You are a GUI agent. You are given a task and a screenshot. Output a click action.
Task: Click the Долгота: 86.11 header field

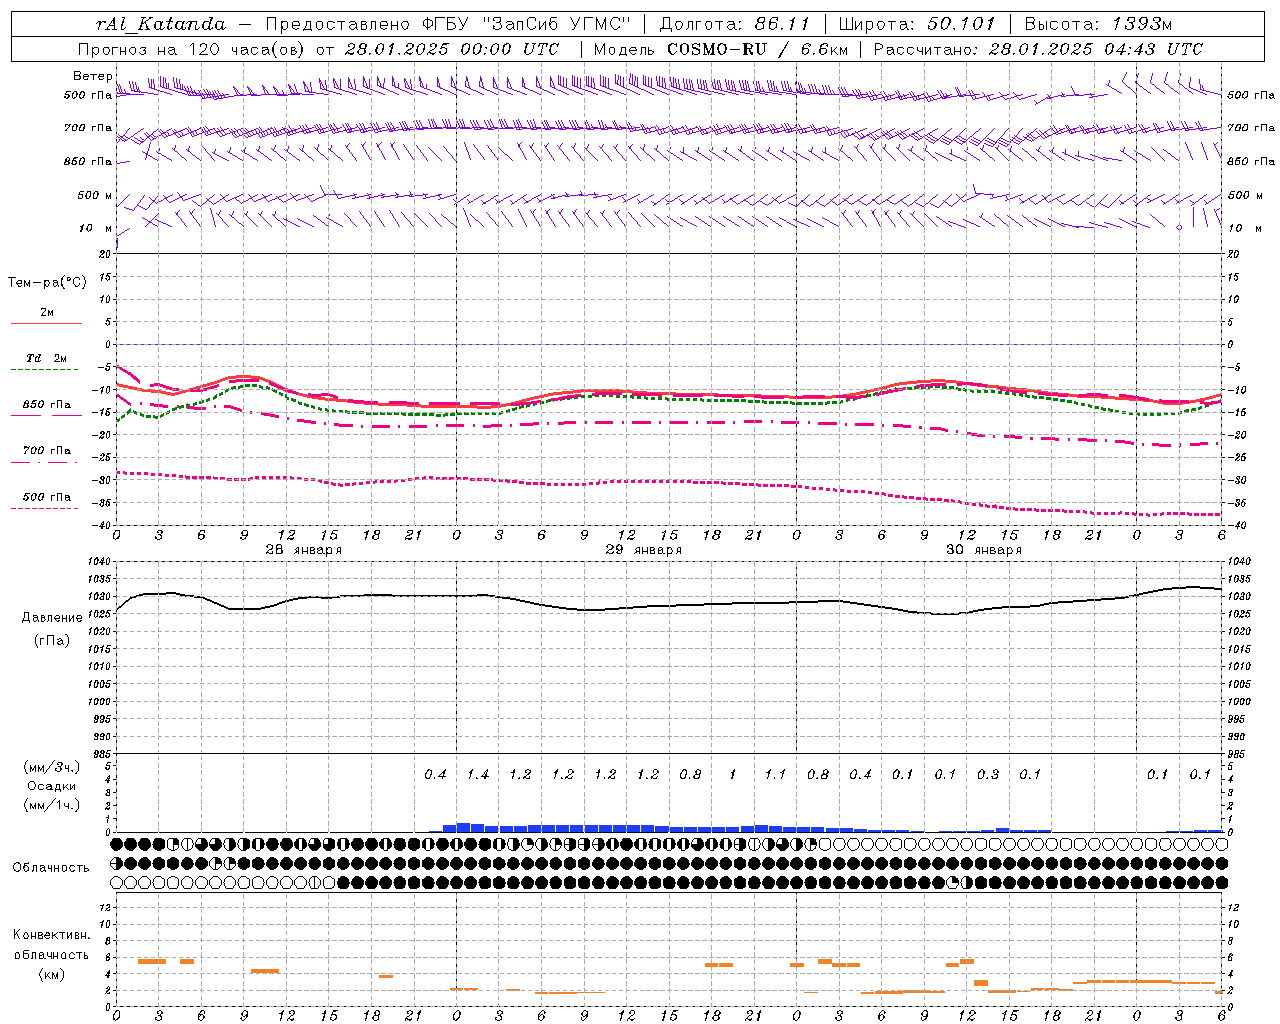[x=734, y=24]
